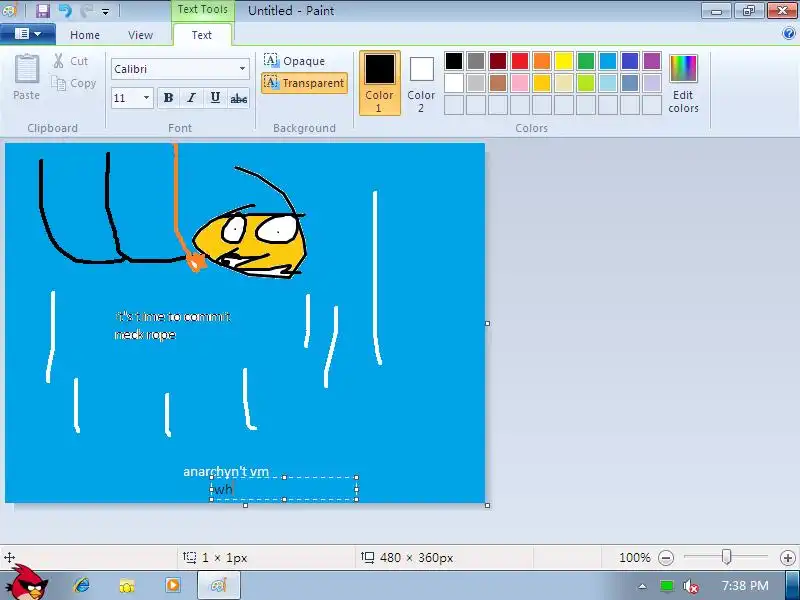The image size is (800, 600).
Task: Undo the last action via toolbar arrow
Action: click(65, 10)
